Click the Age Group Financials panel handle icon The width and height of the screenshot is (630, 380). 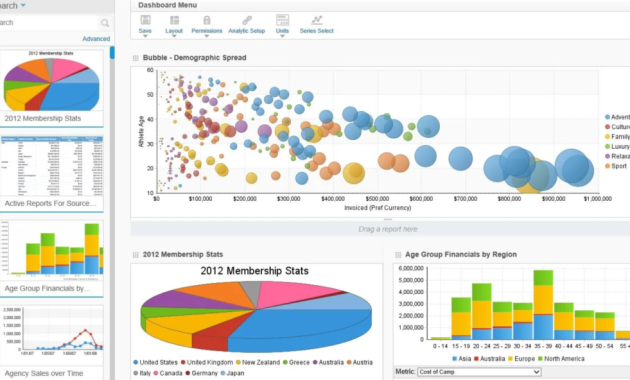(x=398, y=255)
